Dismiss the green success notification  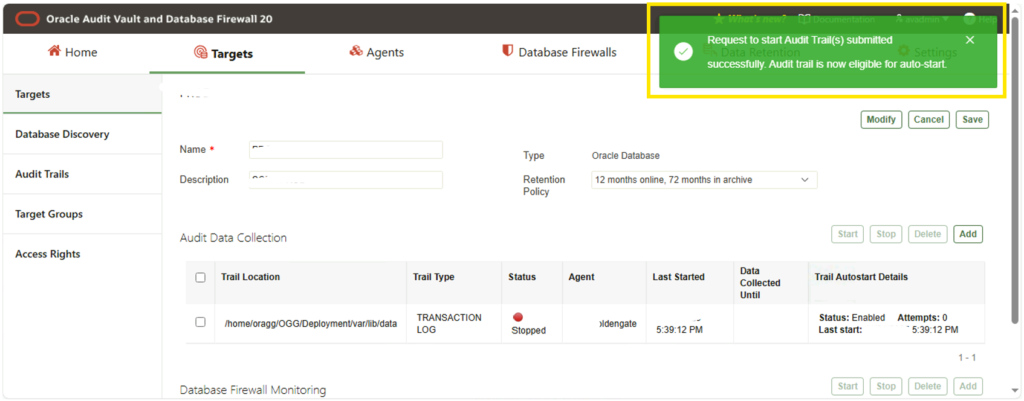pos(970,40)
